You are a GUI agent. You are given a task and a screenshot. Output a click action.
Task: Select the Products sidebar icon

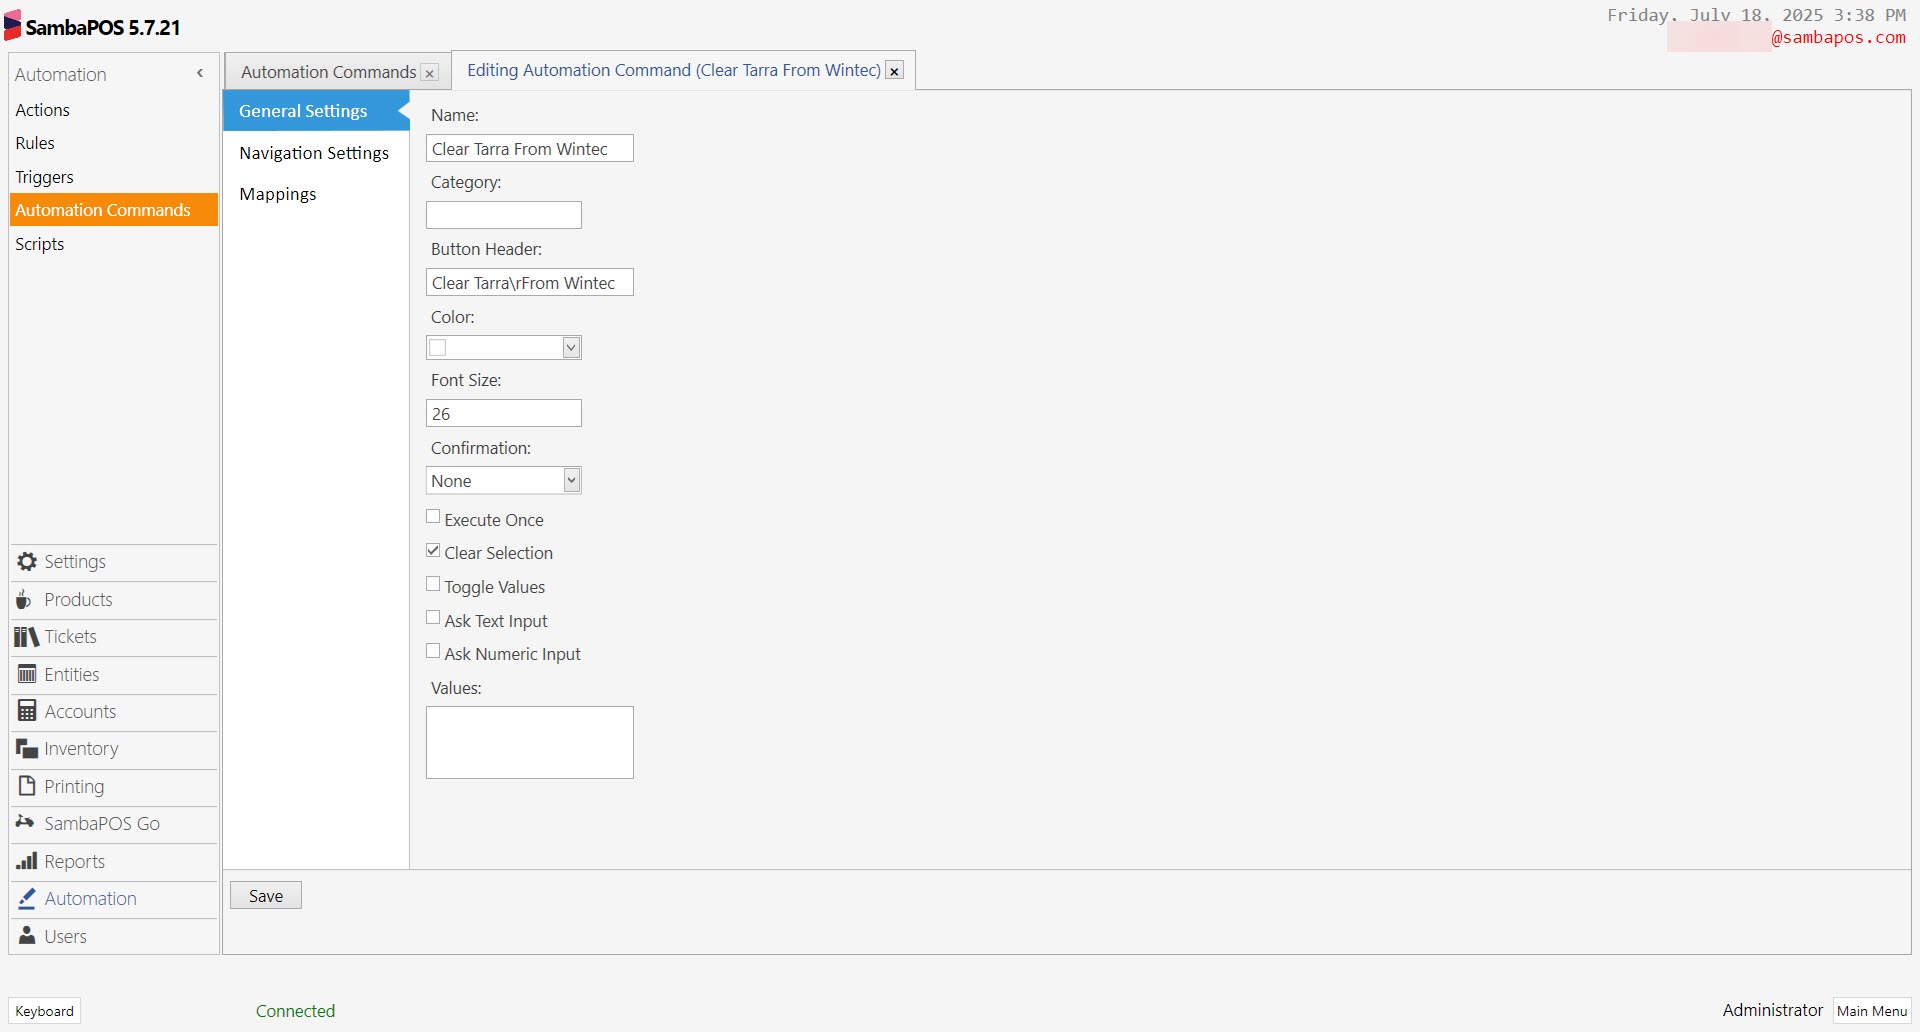[x=25, y=599]
